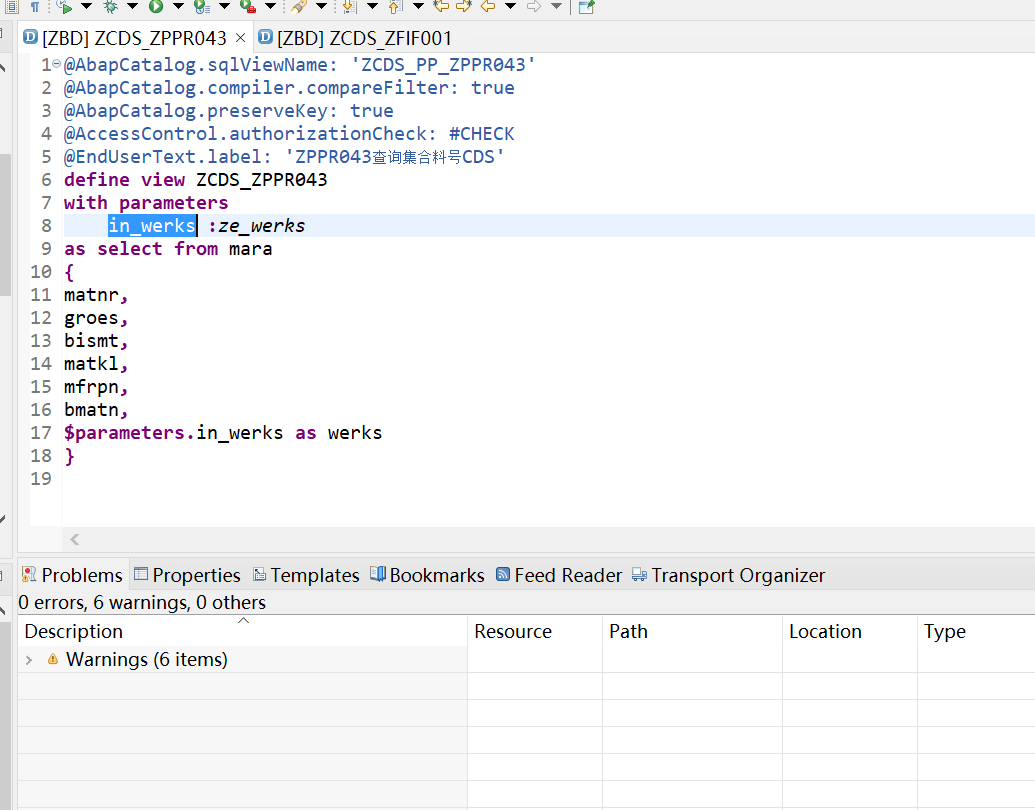Sort by the Description column header
Image resolution: width=1035 pixels, height=810 pixels.
tap(242, 631)
